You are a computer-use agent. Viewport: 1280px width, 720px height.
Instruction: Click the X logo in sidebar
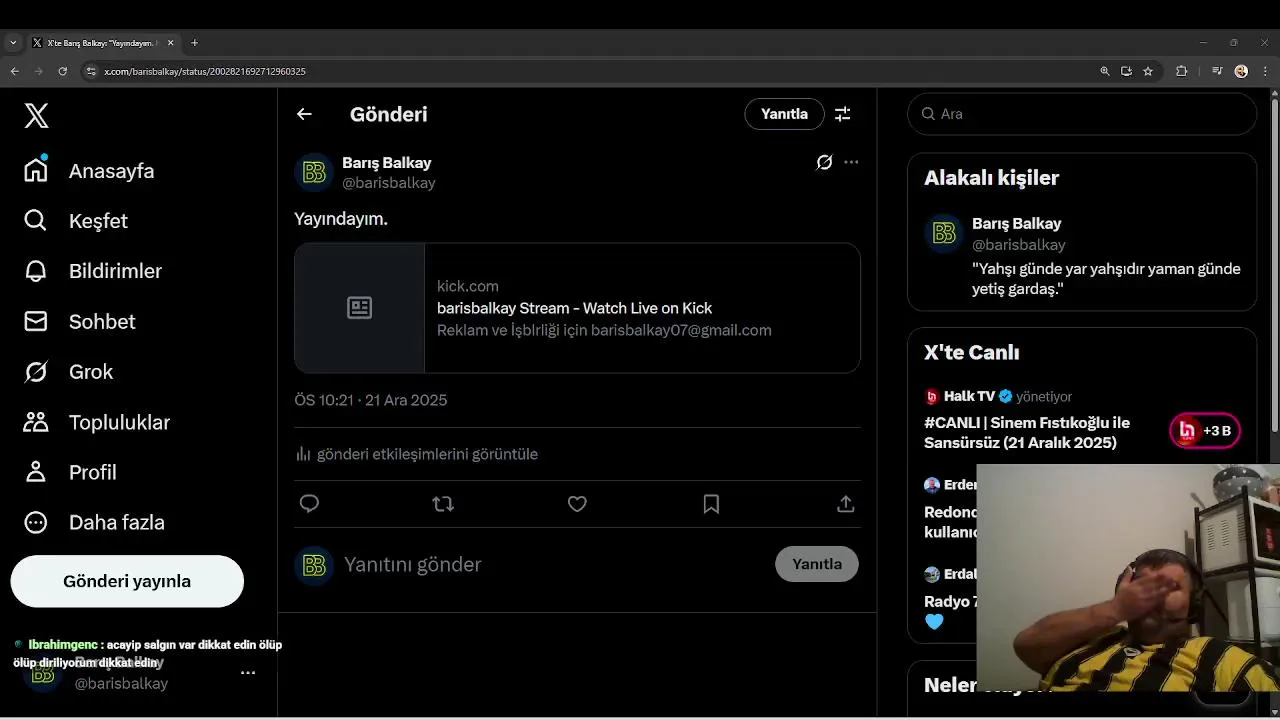(x=36, y=116)
